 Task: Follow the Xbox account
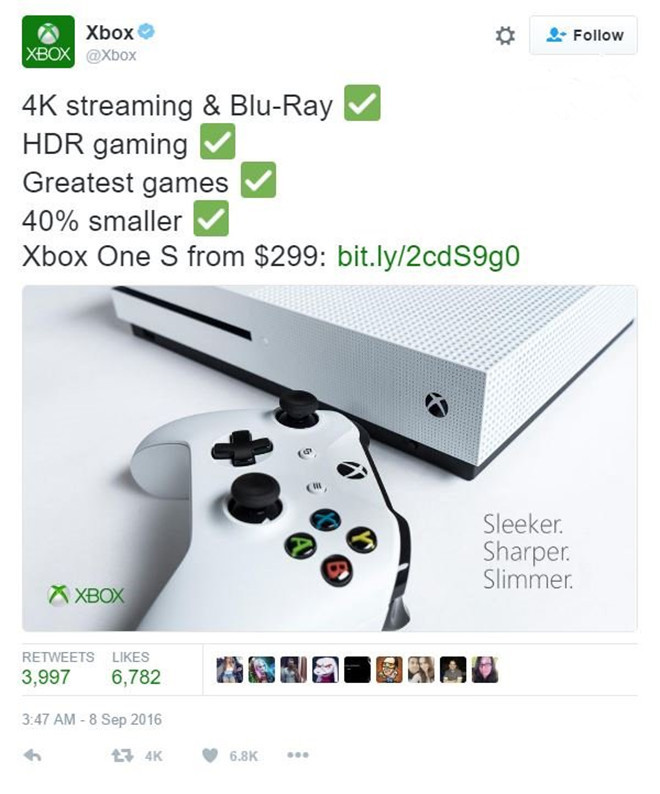point(583,35)
